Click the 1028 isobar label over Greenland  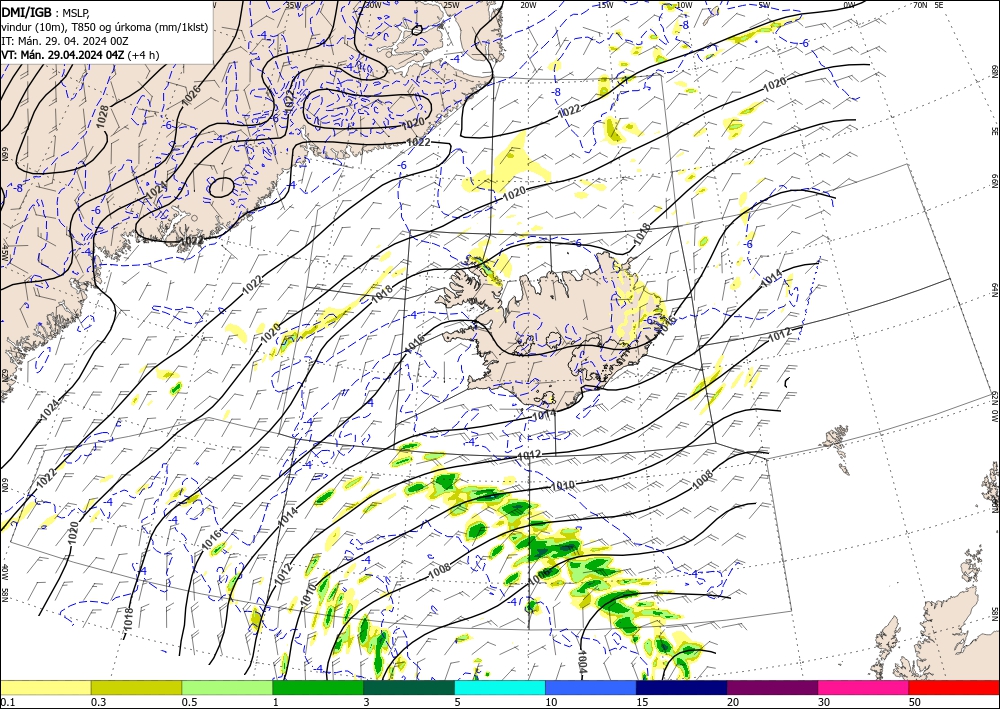pos(101,117)
